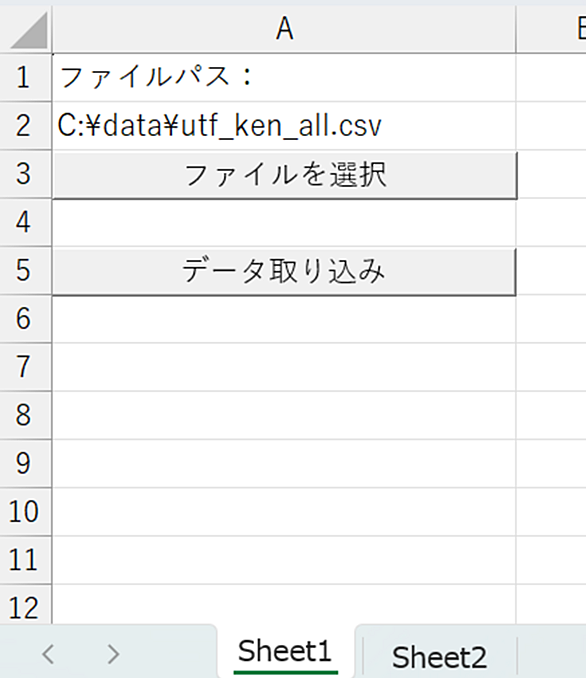Select the row 9 header

(x=25, y=464)
